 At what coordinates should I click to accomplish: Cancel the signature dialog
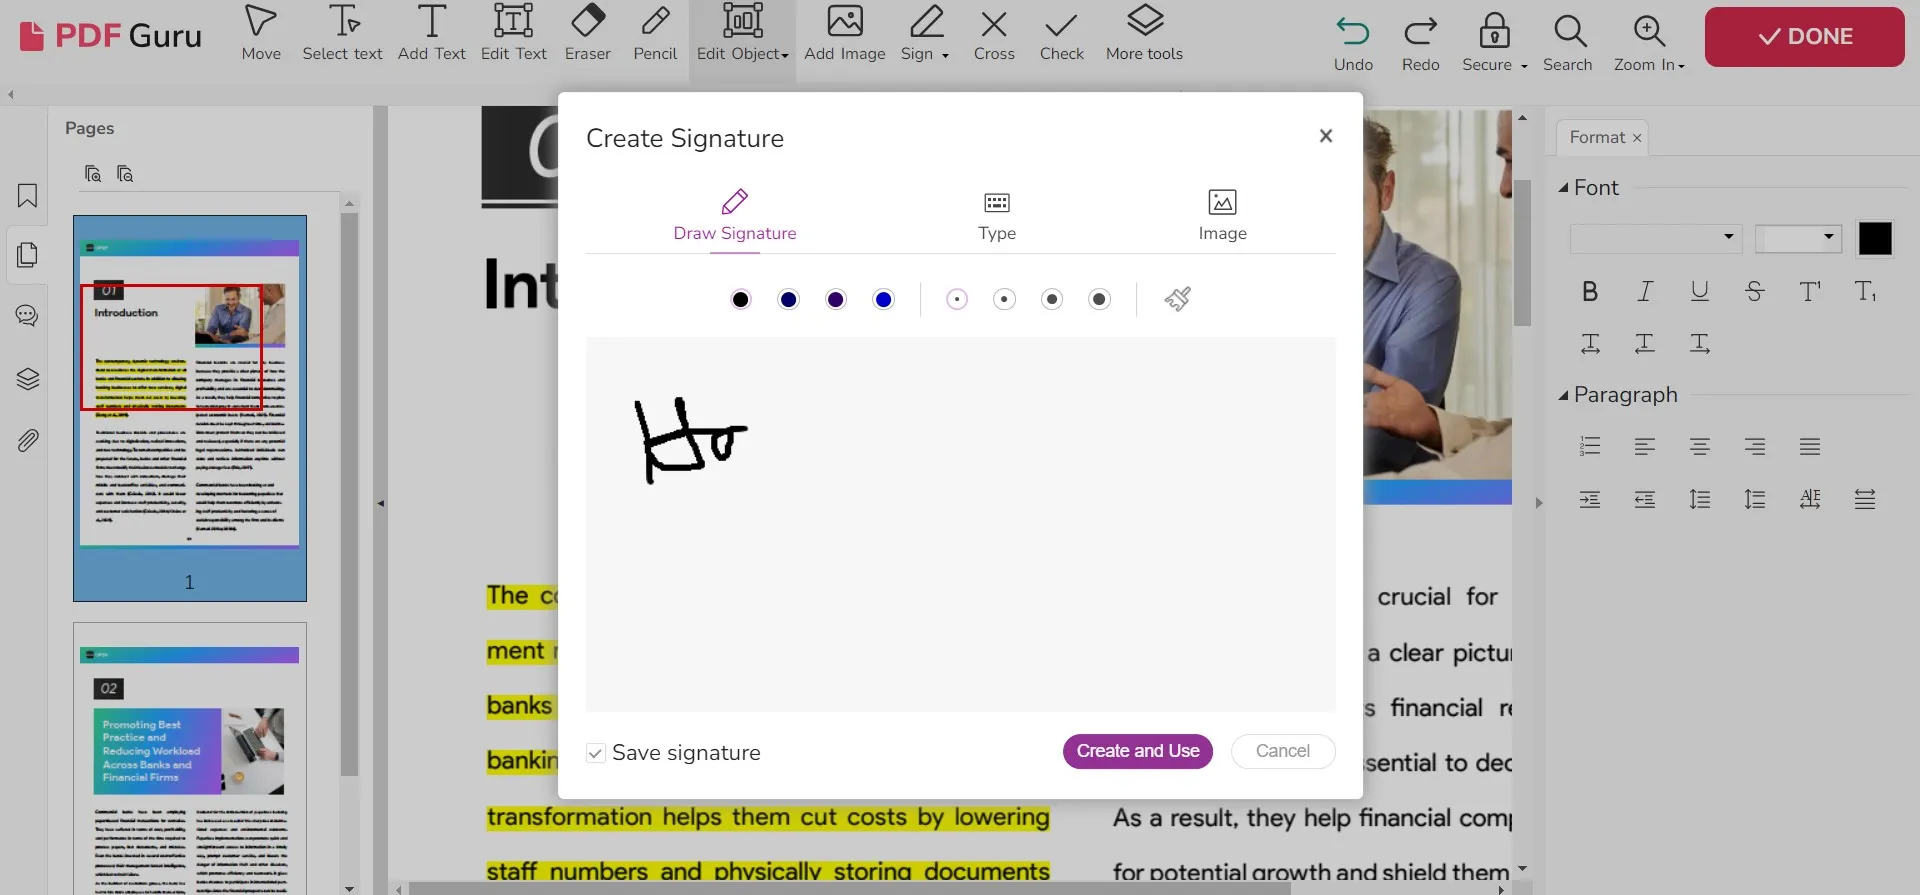tap(1283, 751)
